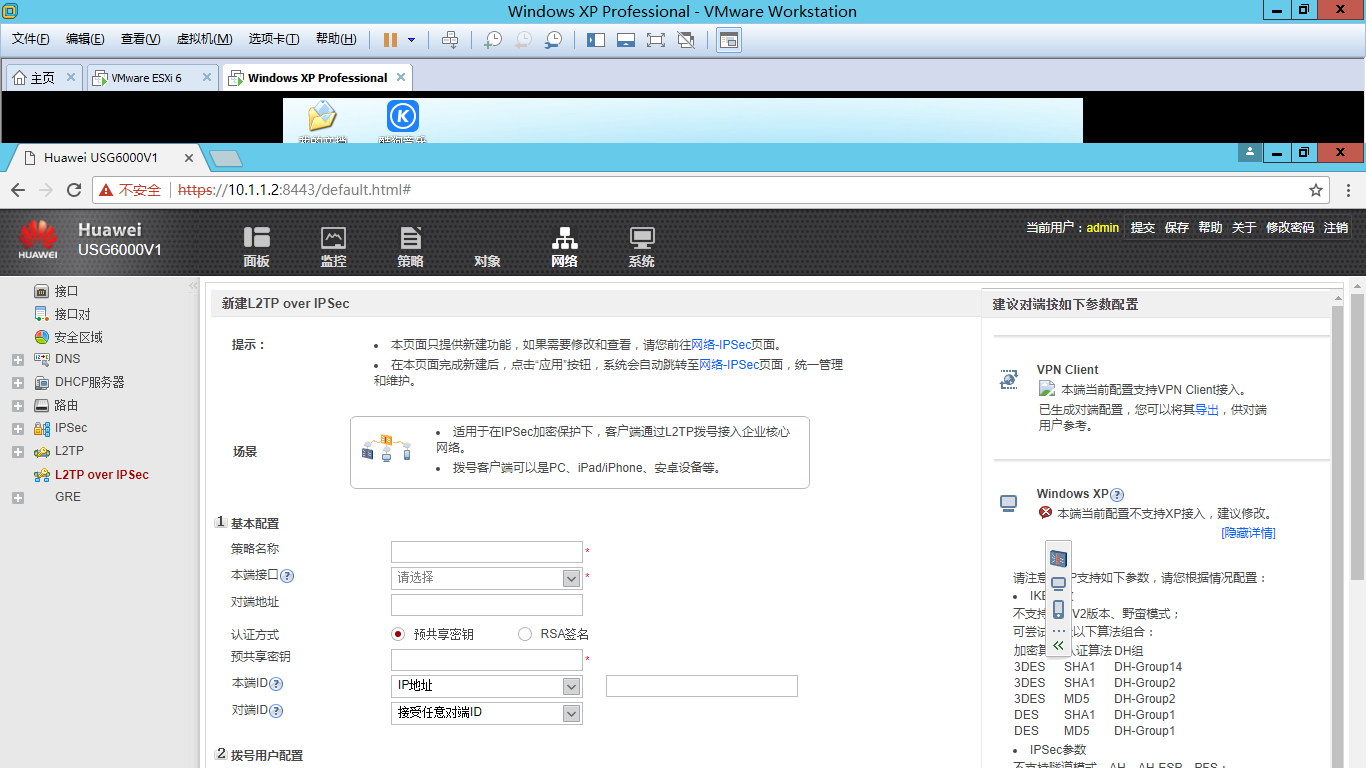The image size is (1366, 768).
Task: Open the 选项卡(T) menu
Action: click(274, 39)
